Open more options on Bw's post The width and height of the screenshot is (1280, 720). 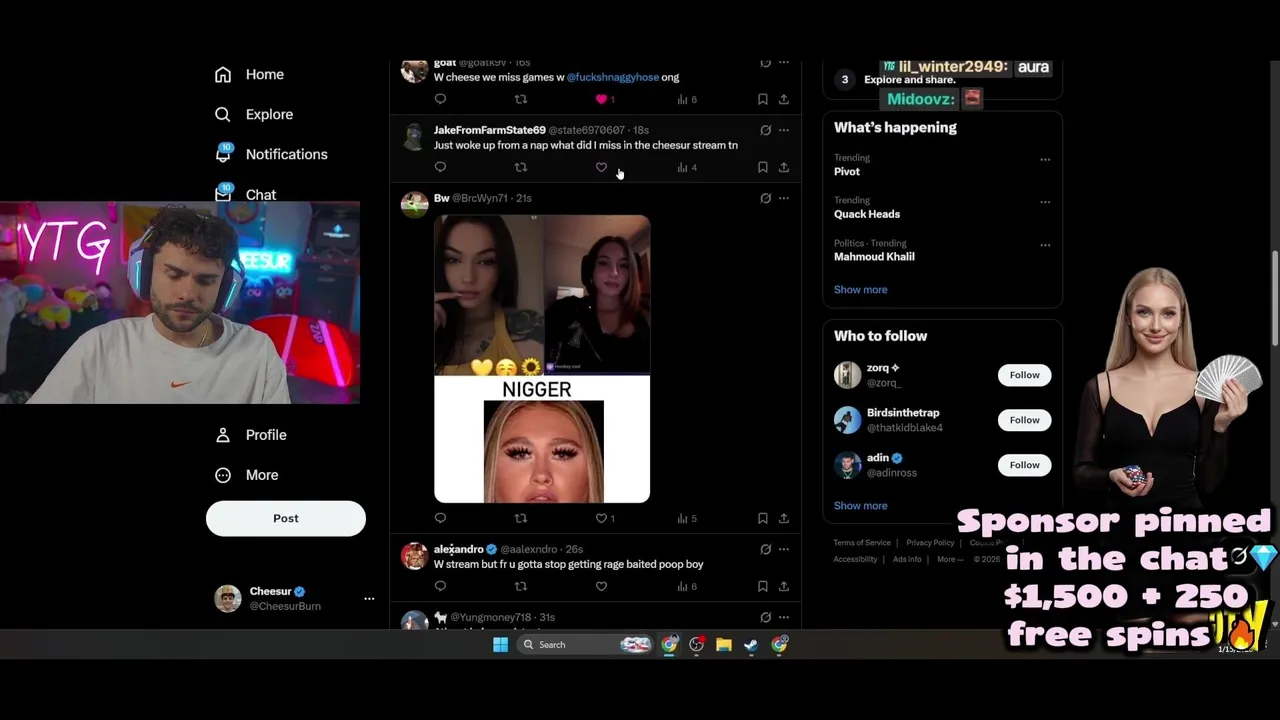click(784, 198)
